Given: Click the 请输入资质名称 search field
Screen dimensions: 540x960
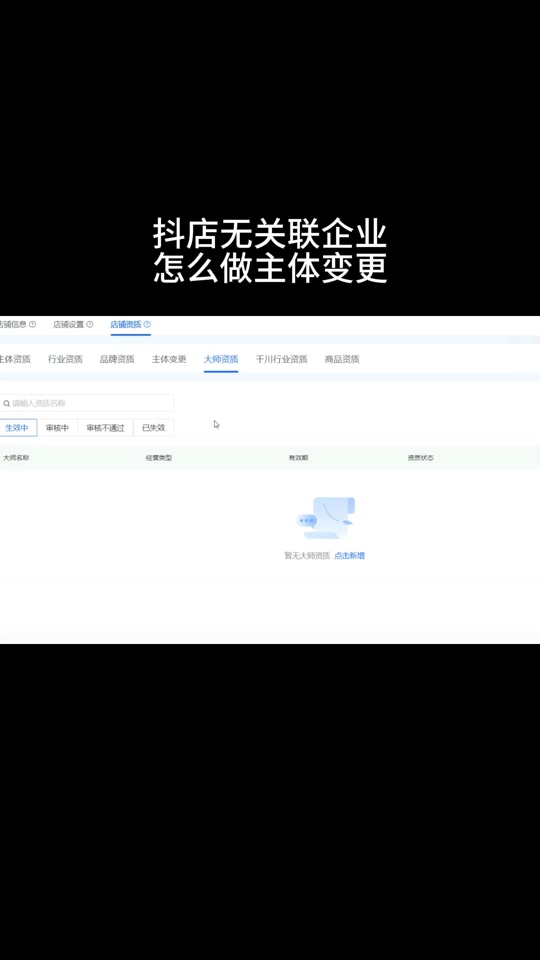Looking at the screenshot, I should [x=86, y=403].
